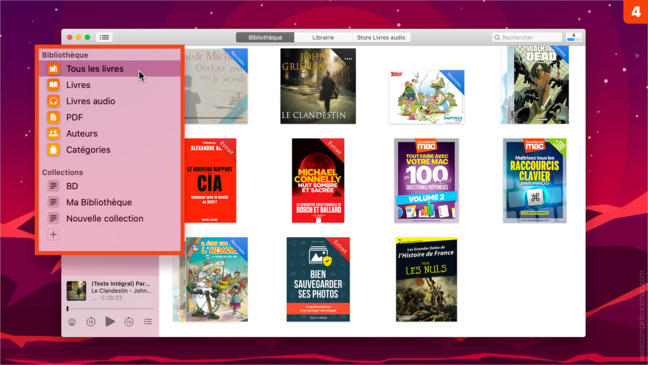This screenshot has height=365, width=648.
Task: Open the Store Livres audio tab
Action: click(381, 37)
